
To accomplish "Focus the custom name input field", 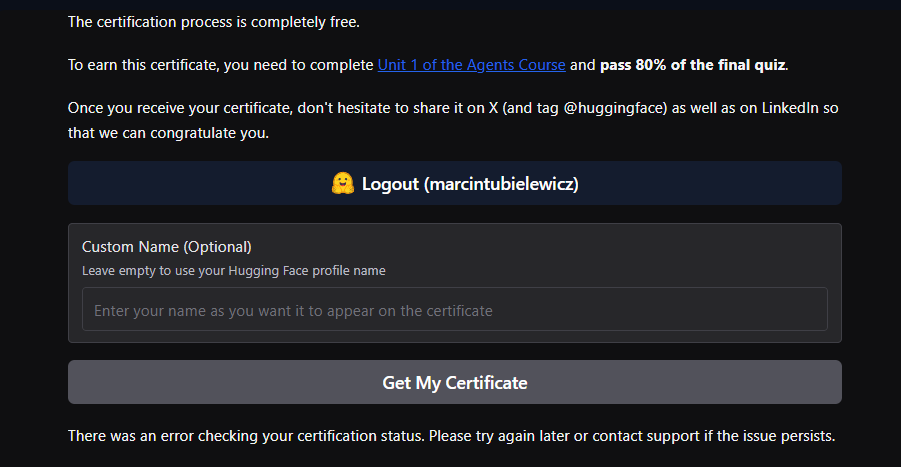I will (455, 310).
